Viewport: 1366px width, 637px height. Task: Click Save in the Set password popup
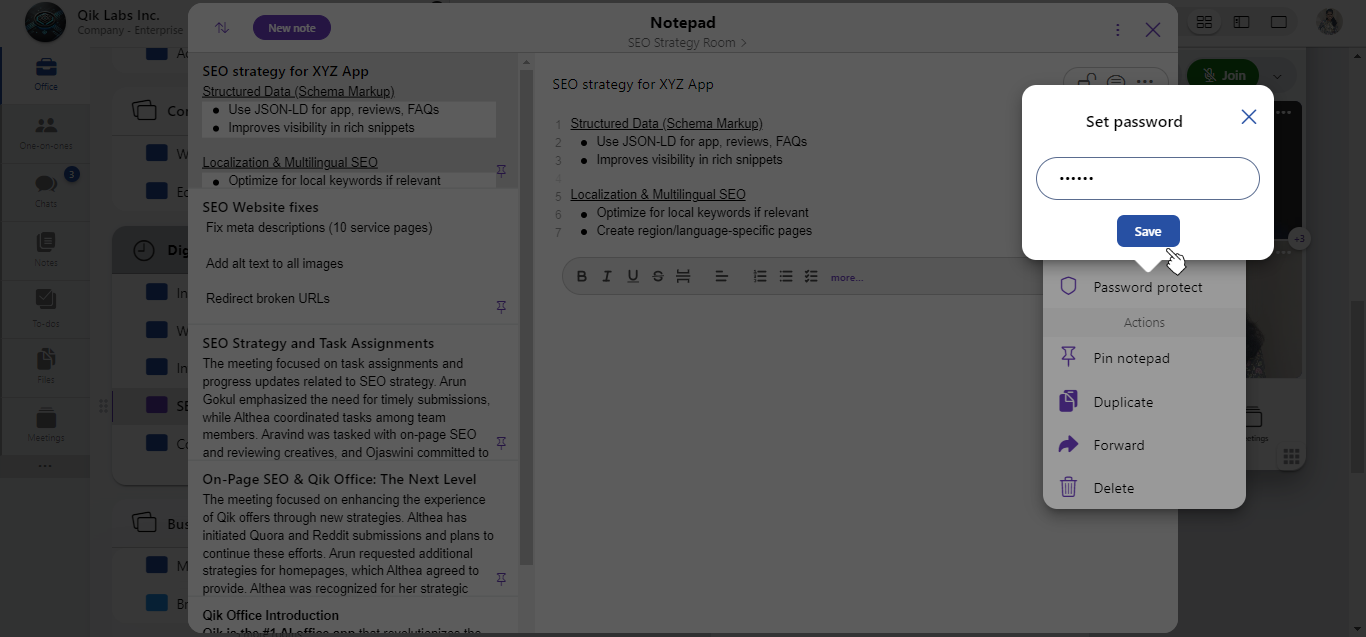pos(1148,231)
